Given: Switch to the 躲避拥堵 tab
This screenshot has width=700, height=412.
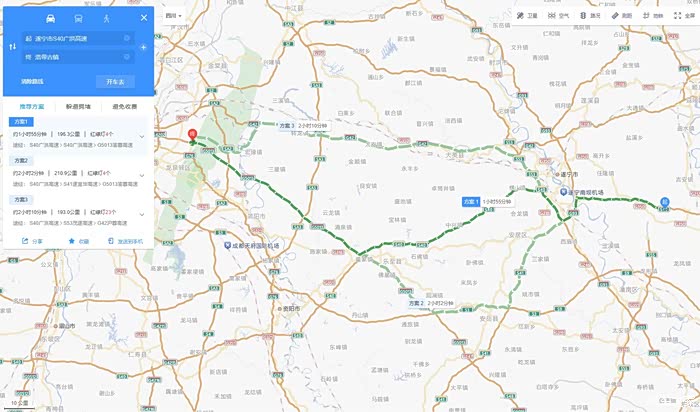Looking at the screenshot, I should (x=78, y=107).
